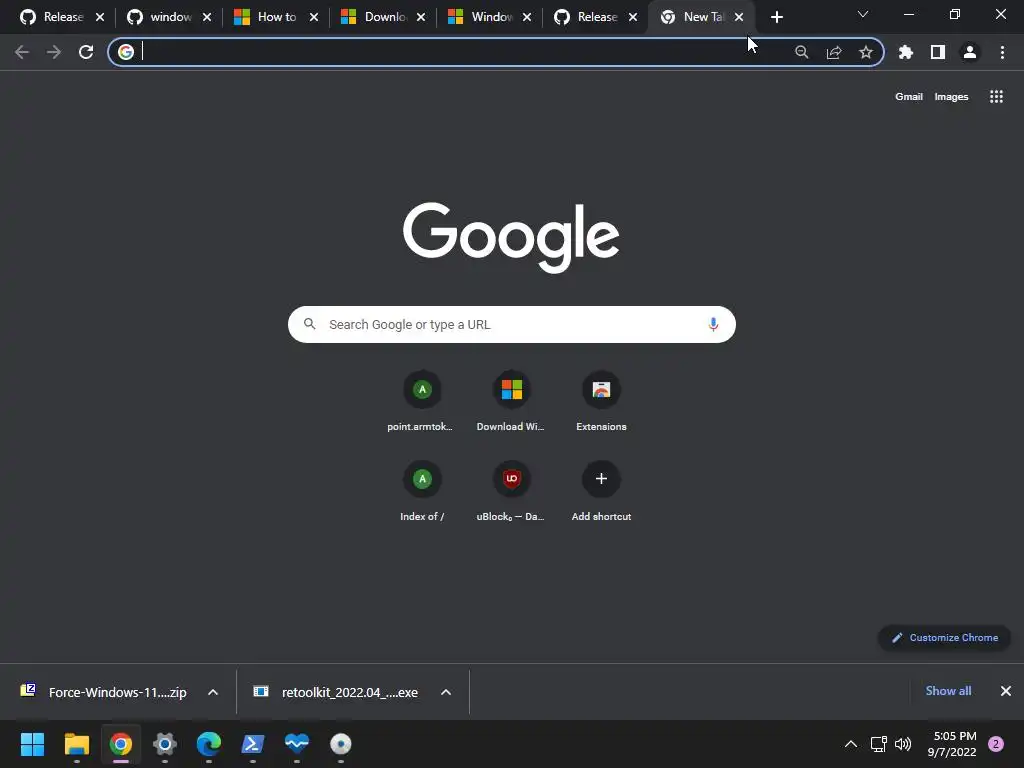Open the Extensions puzzle icon

[x=906, y=52]
